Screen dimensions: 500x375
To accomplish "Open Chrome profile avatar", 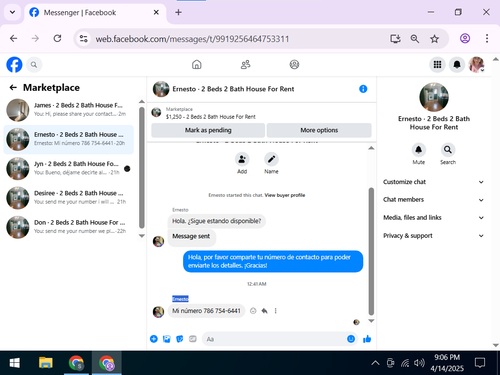I will 465,39.
